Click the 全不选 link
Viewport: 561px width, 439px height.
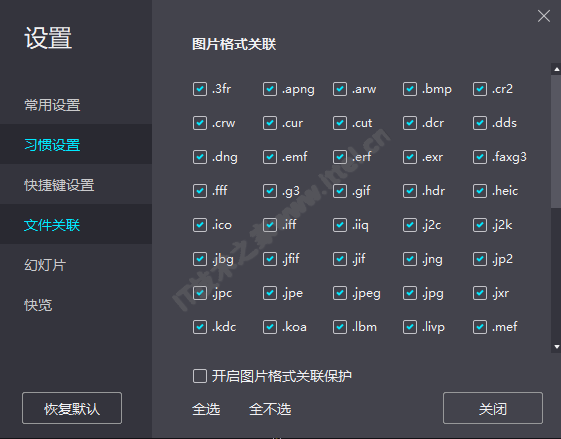click(x=270, y=409)
